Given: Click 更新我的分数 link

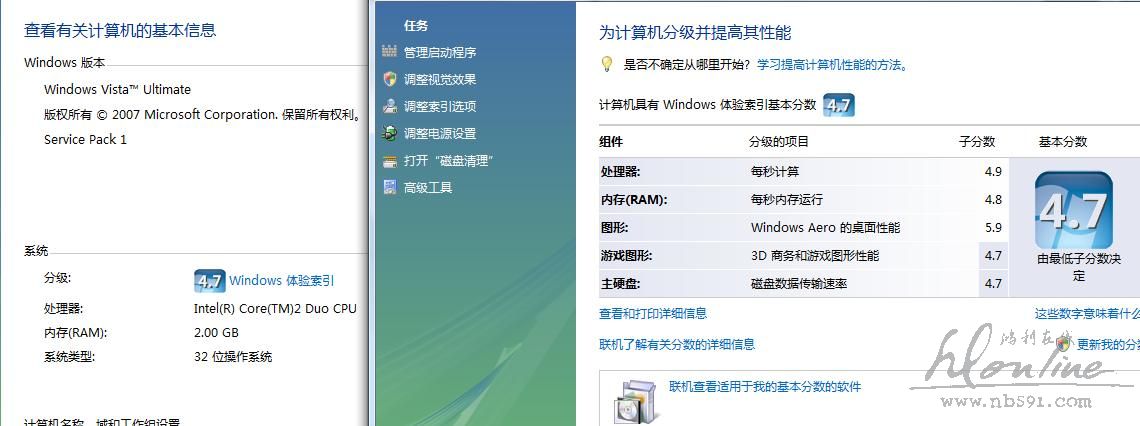Looking at the screenshot, I should pyautogui.click(x=1108, y=344).
